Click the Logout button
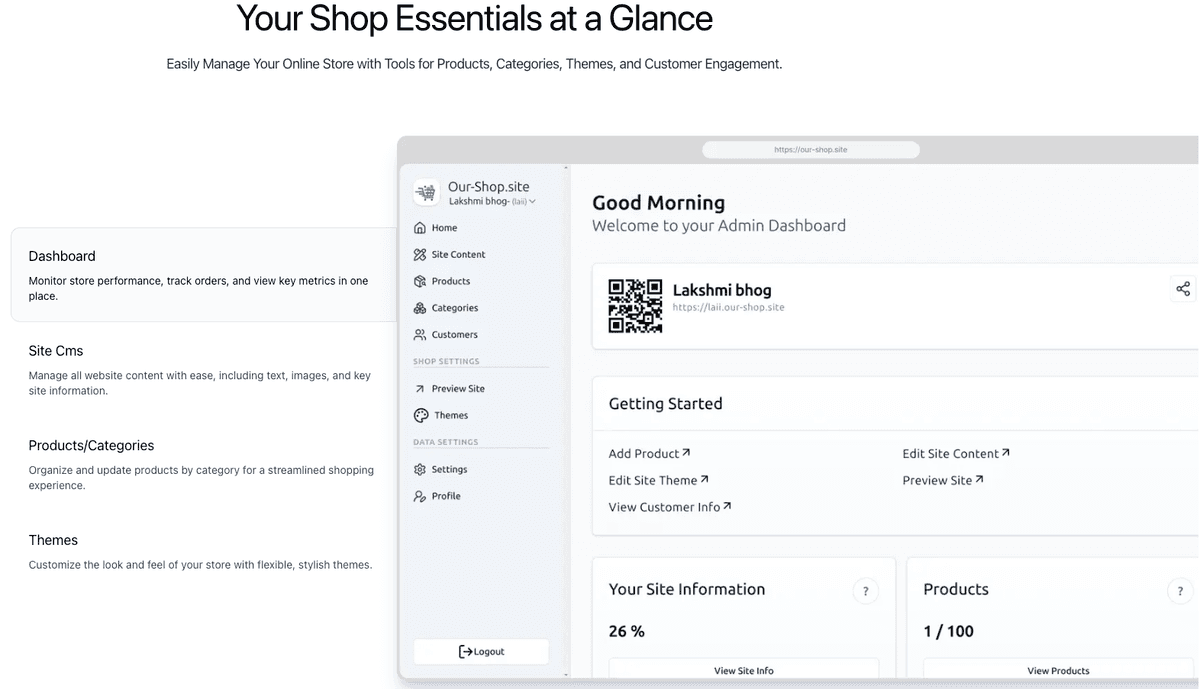The image size is (1200, 689). pyautogui.click(x=481, y=651)
